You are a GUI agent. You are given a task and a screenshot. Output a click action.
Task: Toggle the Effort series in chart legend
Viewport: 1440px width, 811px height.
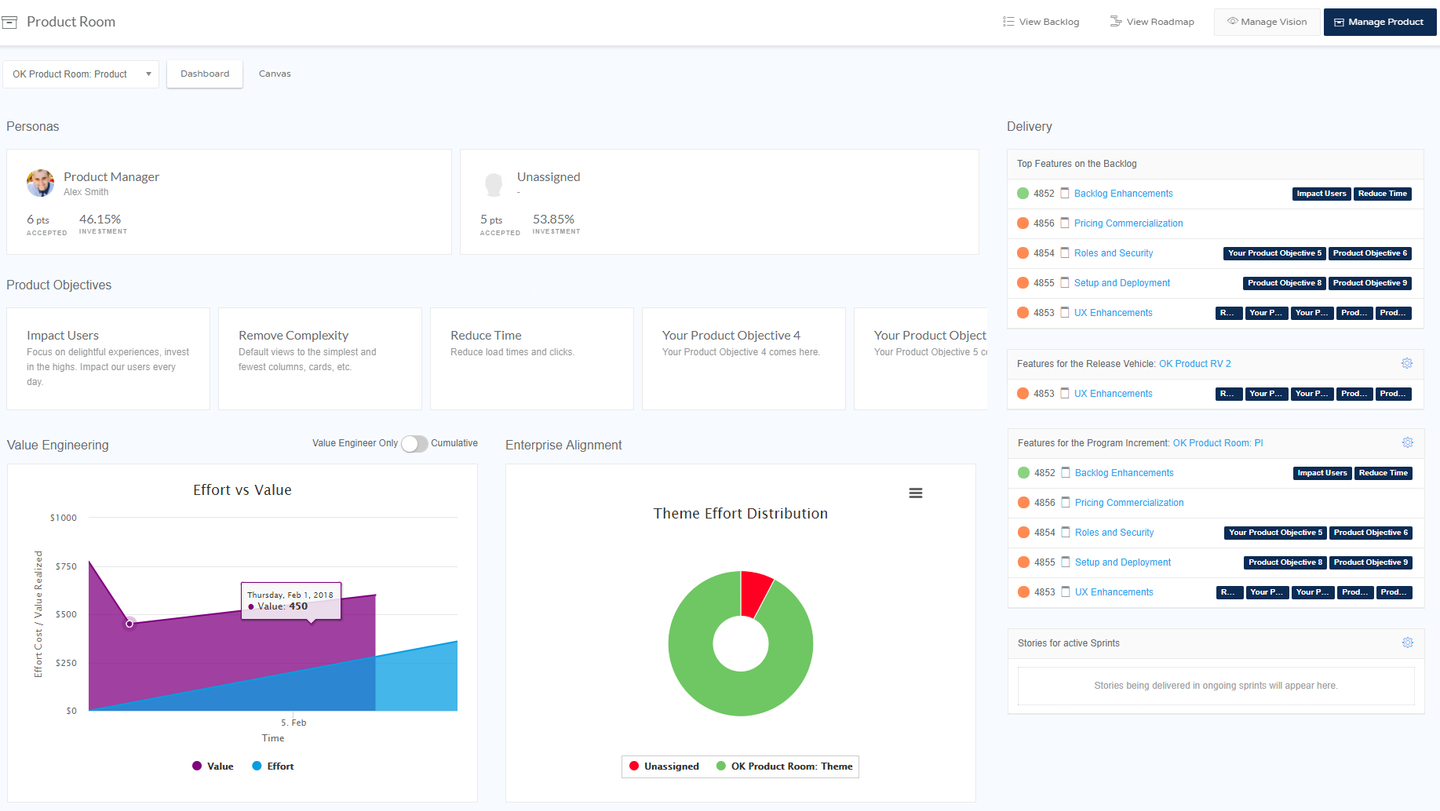(x=272, y=766)
